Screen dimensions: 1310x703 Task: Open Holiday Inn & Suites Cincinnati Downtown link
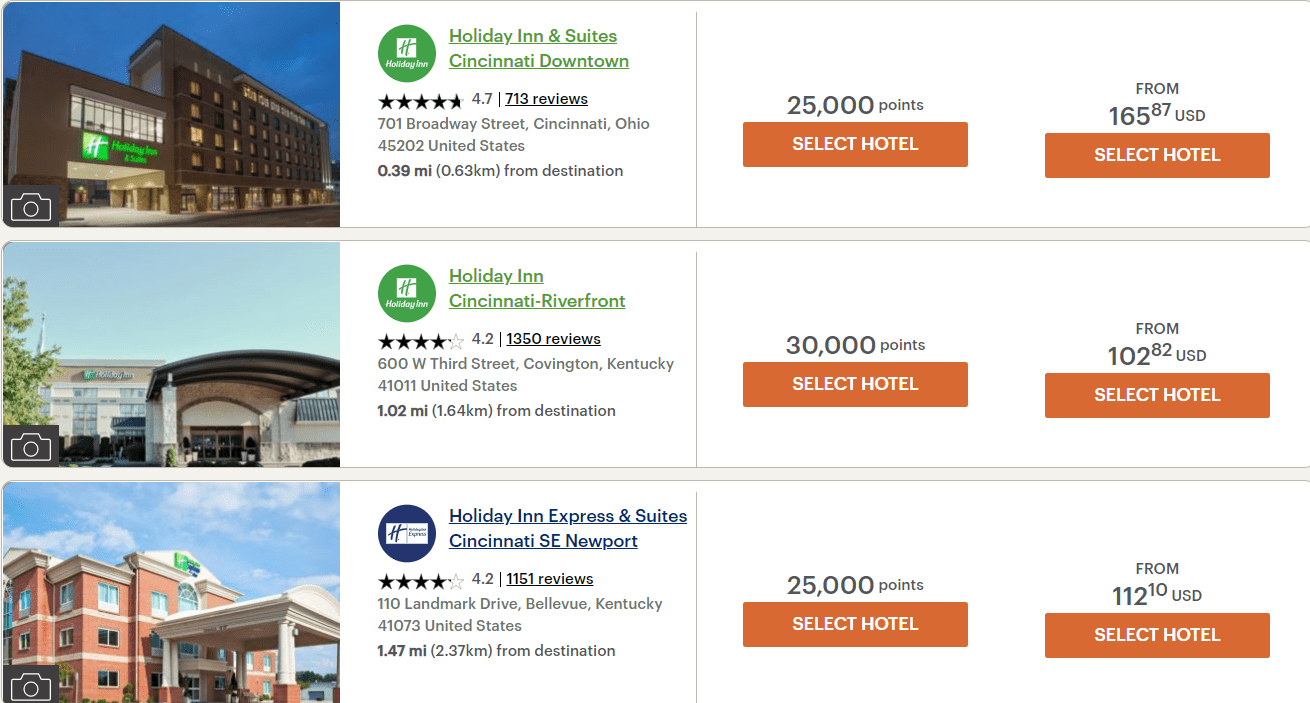tap(538, 48)
